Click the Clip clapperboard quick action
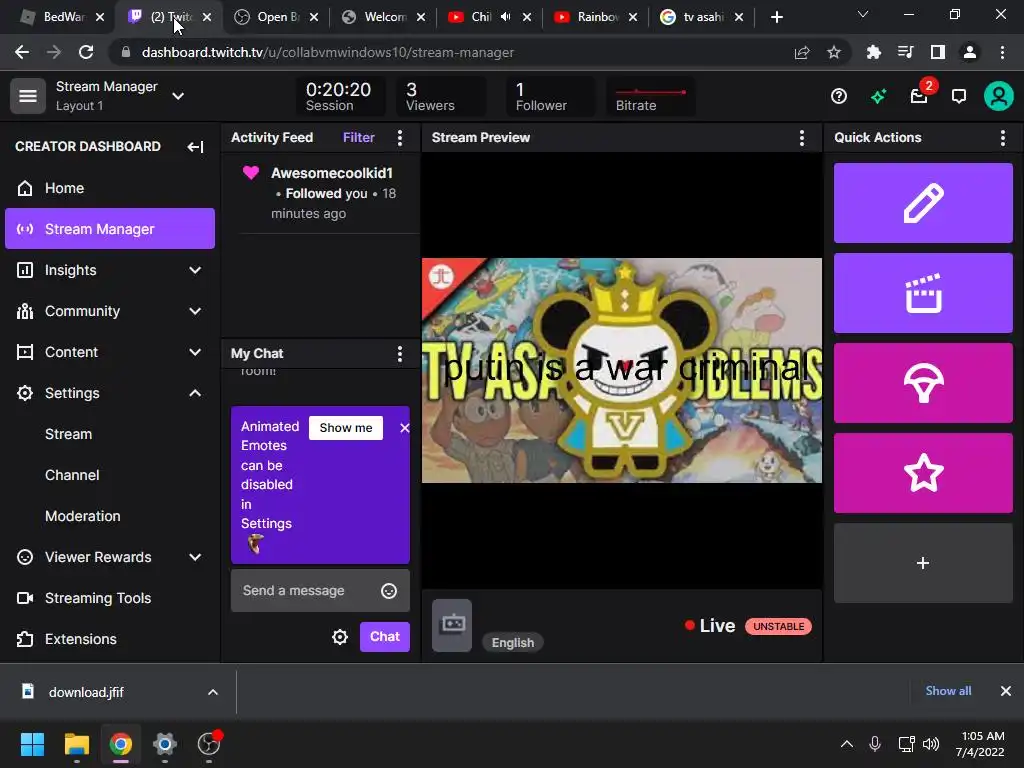Screen dimensions: 1024x768 pos(923,293)
